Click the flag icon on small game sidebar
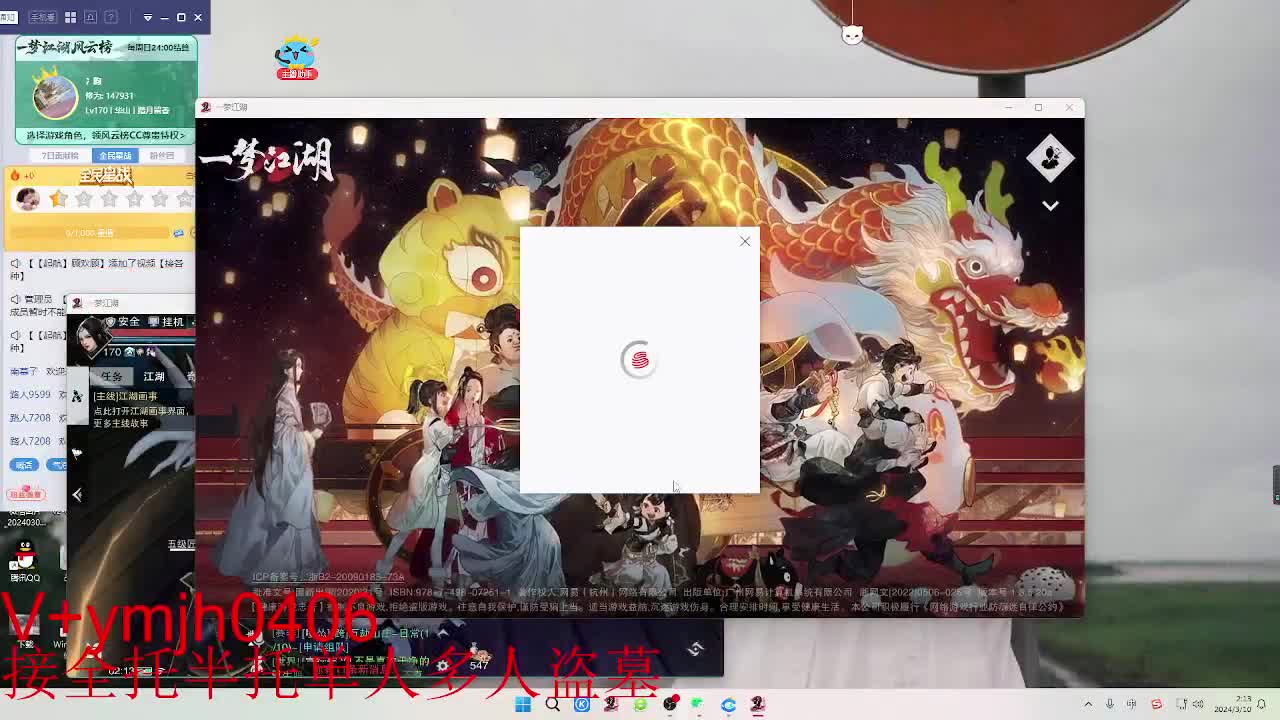Image resolution: width=1280 pixels, height=720 pixels. (77, 453)
